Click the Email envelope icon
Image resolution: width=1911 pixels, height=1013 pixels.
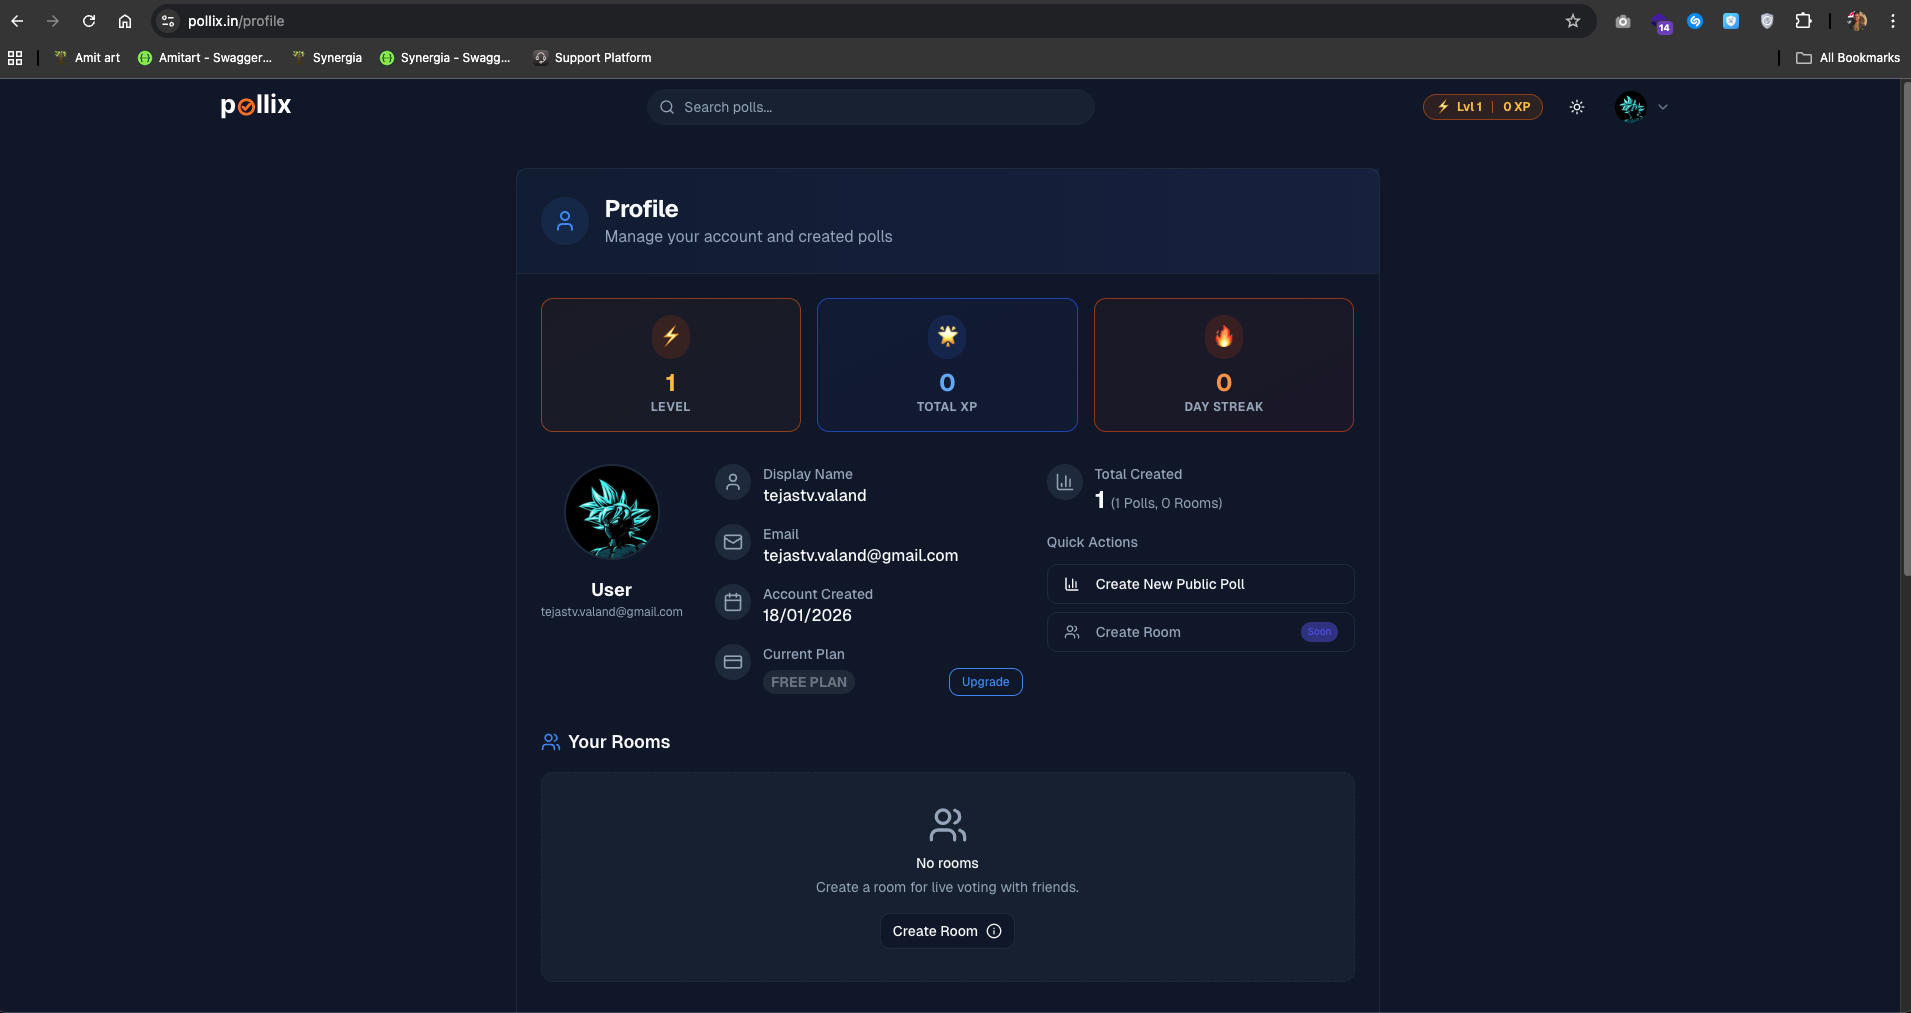coord(733,541)
